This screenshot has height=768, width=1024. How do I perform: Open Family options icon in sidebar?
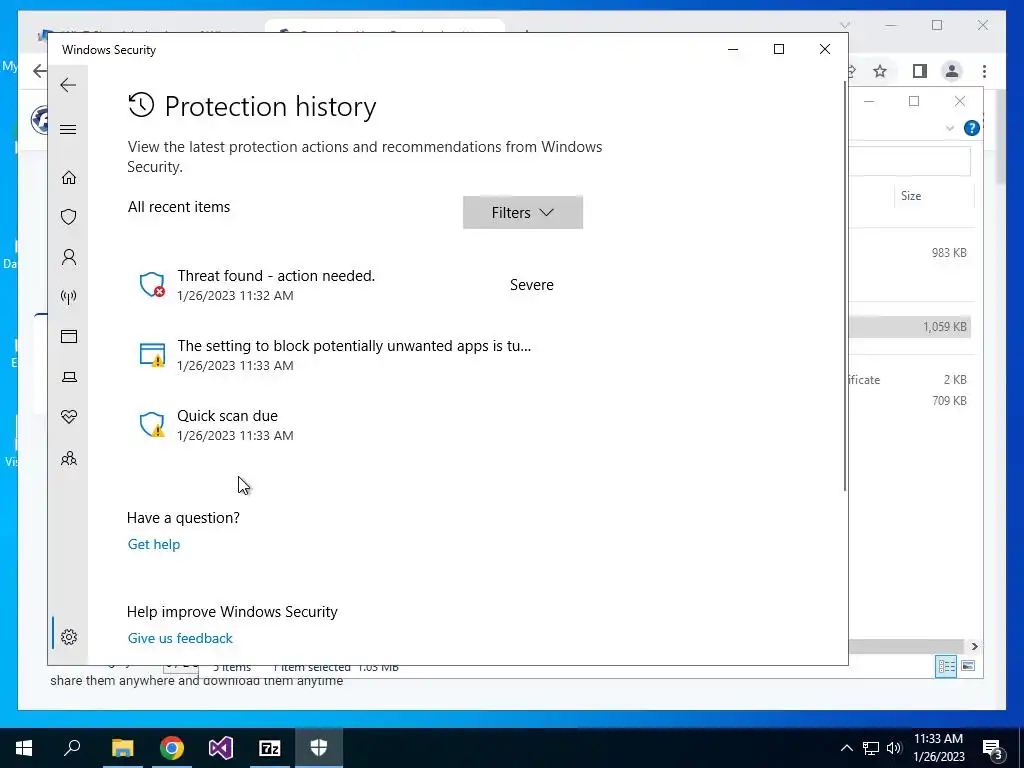(69, 458)
